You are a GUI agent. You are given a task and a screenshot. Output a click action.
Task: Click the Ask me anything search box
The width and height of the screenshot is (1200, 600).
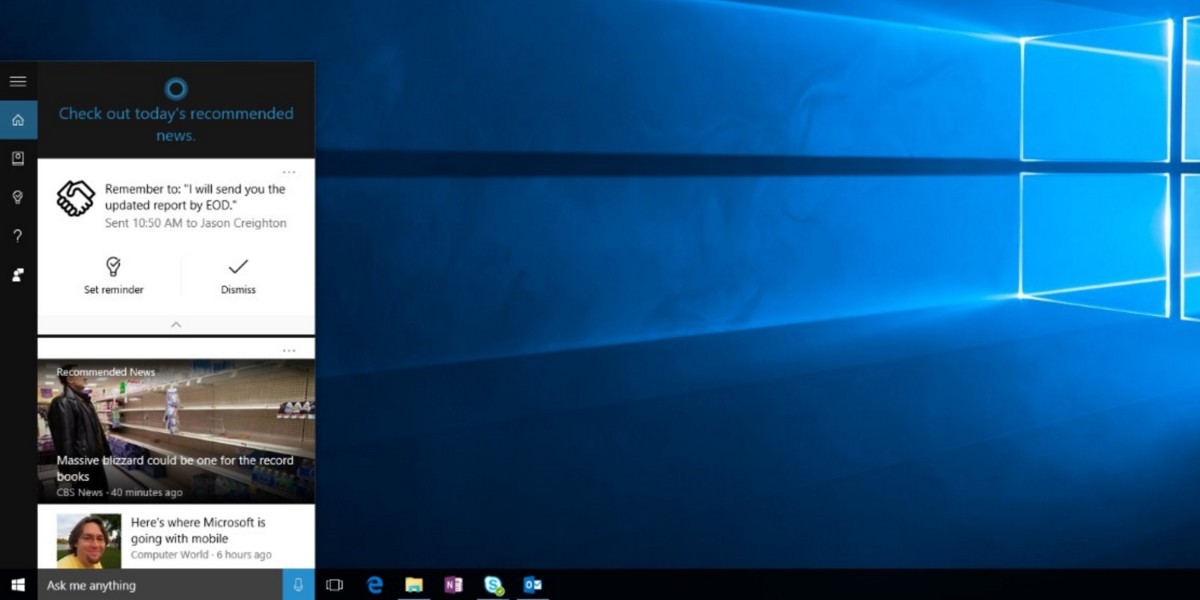[160, 585]
